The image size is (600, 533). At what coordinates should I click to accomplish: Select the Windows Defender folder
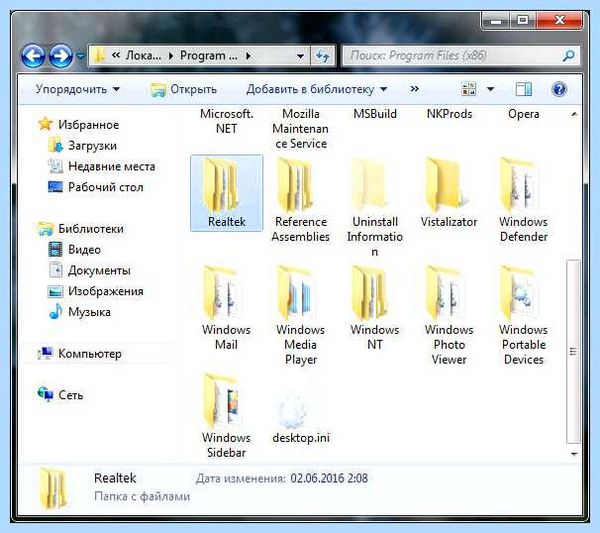pyautogui.click(x=523, y=200)
